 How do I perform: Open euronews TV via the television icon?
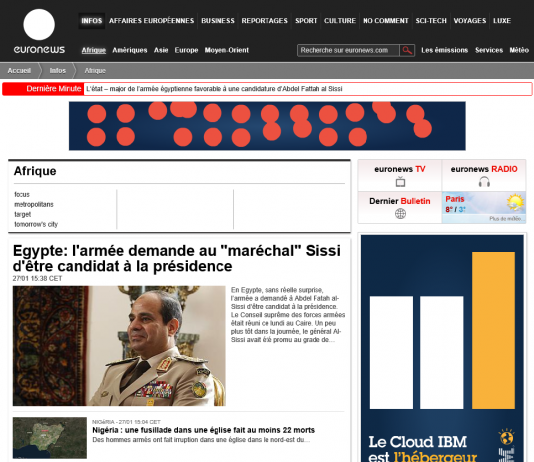coord(400,182)
